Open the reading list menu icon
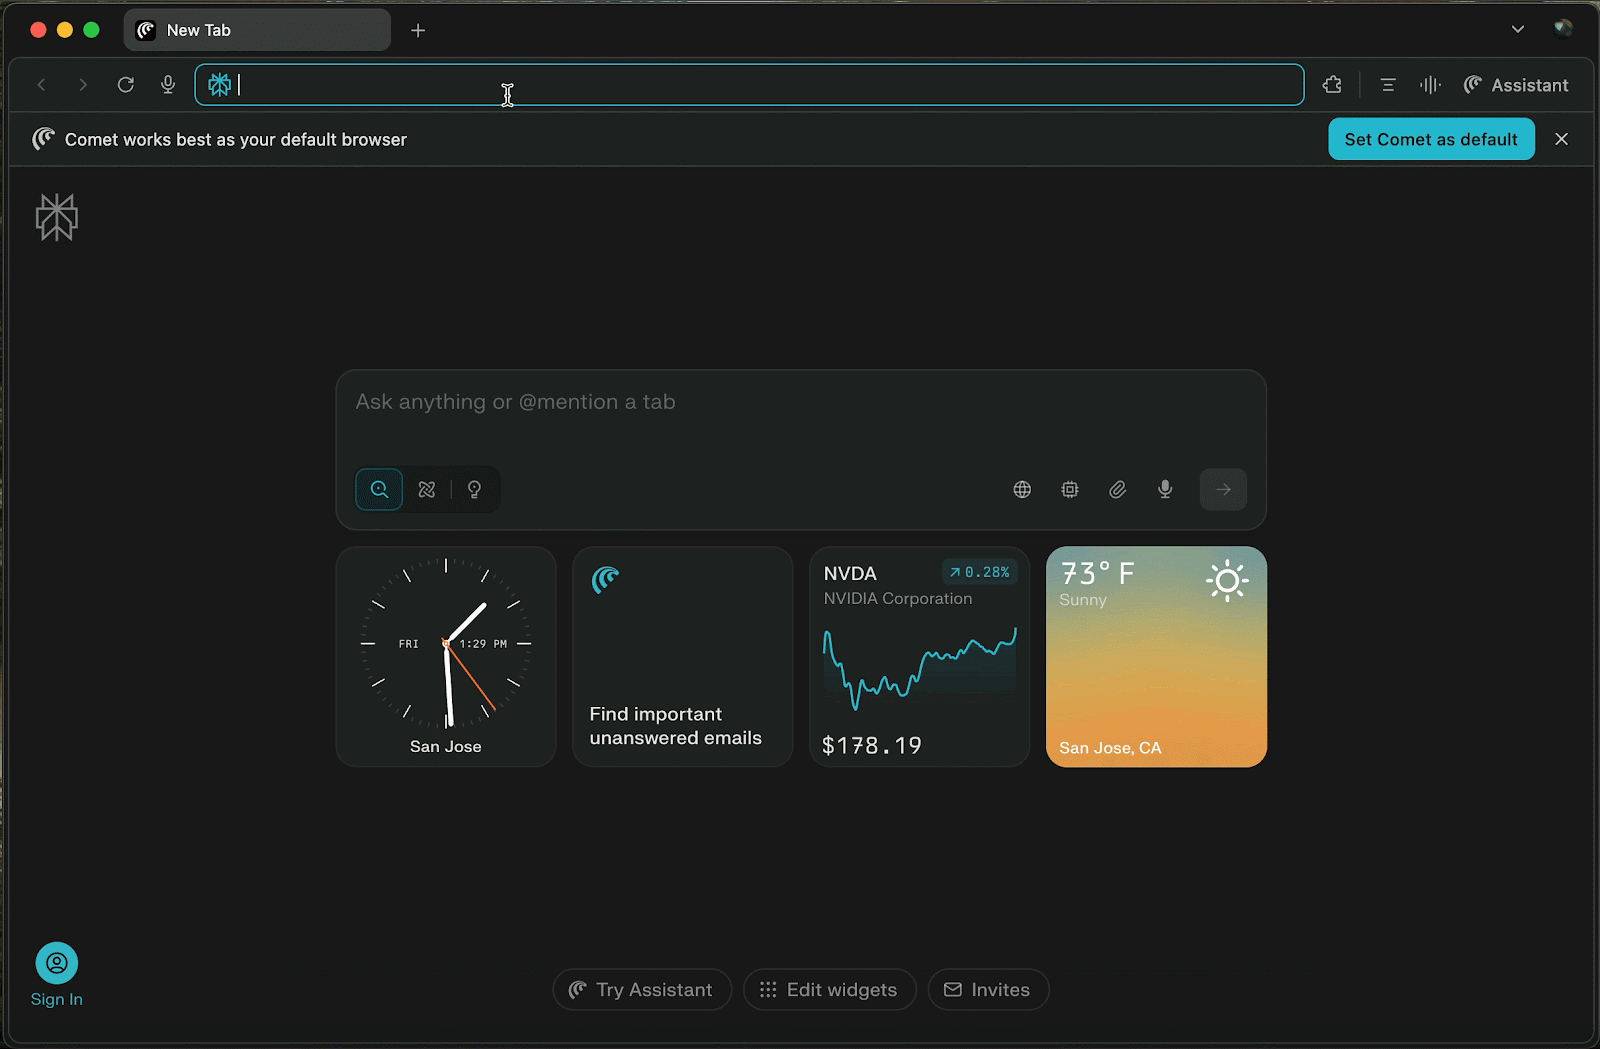The width and height of the screenshot is (1600, 1049). (1387, 85)
